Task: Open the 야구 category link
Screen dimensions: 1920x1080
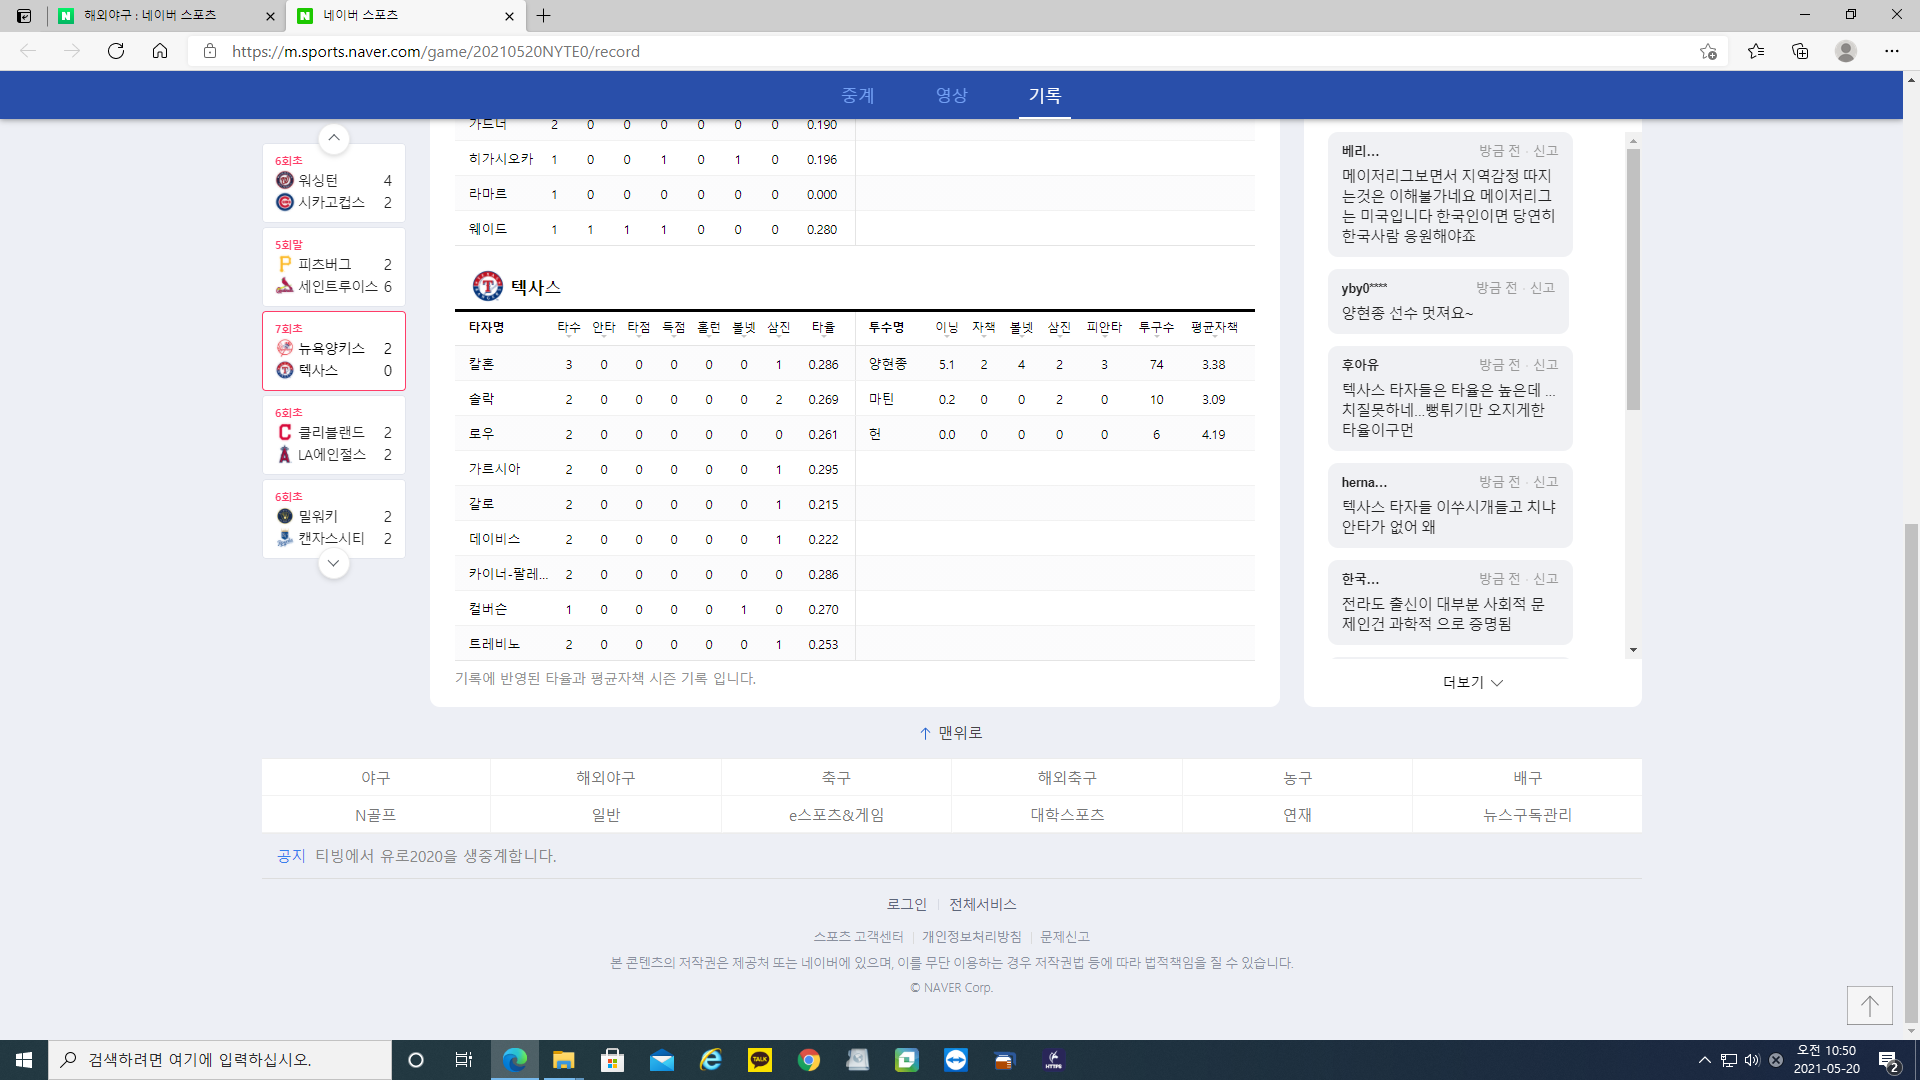Action: (376, 778)
